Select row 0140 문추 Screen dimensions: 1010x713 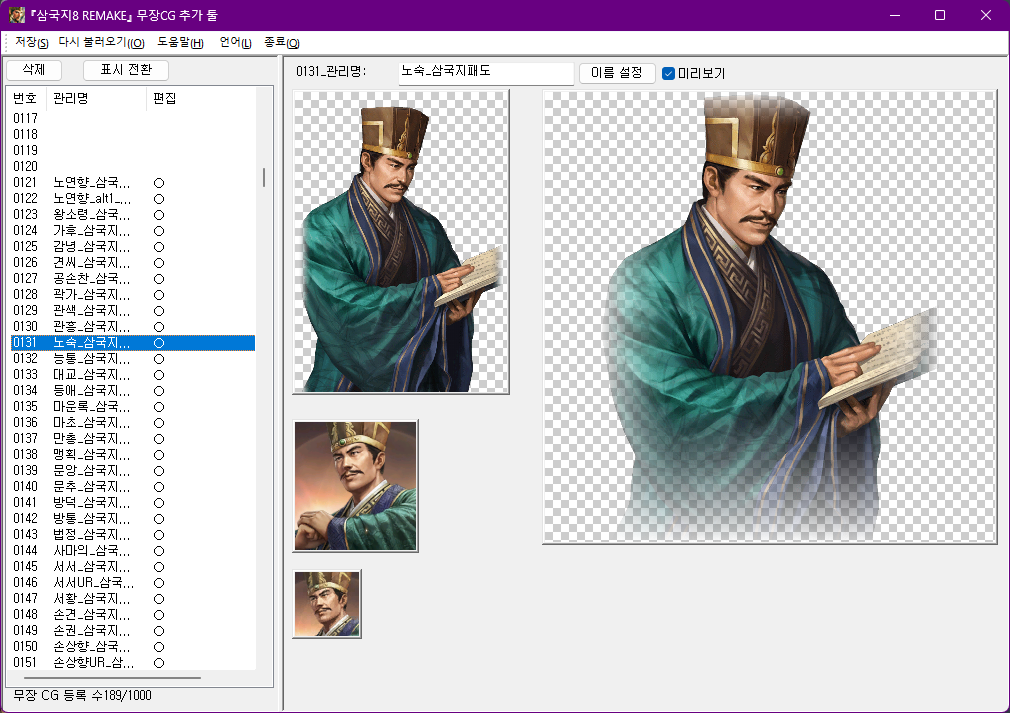coord(133,486)
